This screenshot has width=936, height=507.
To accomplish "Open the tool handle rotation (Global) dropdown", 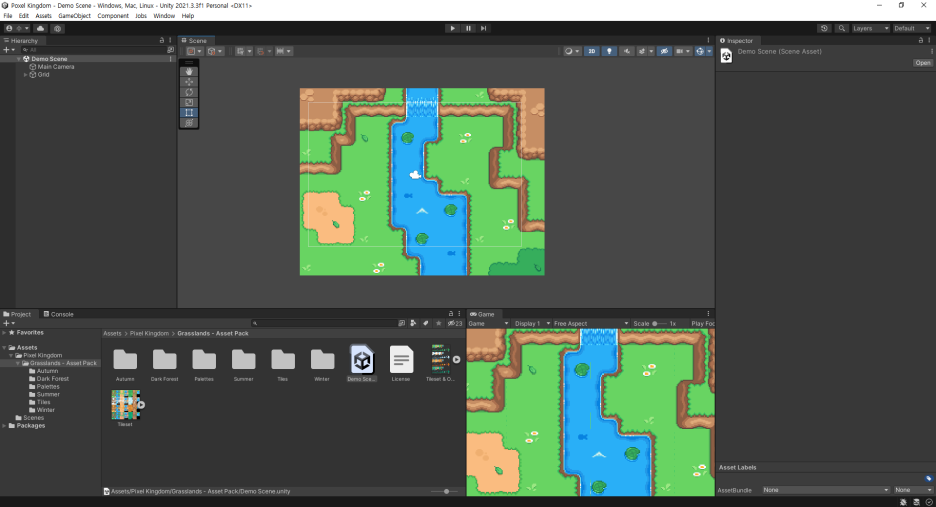I will point(215,51).
